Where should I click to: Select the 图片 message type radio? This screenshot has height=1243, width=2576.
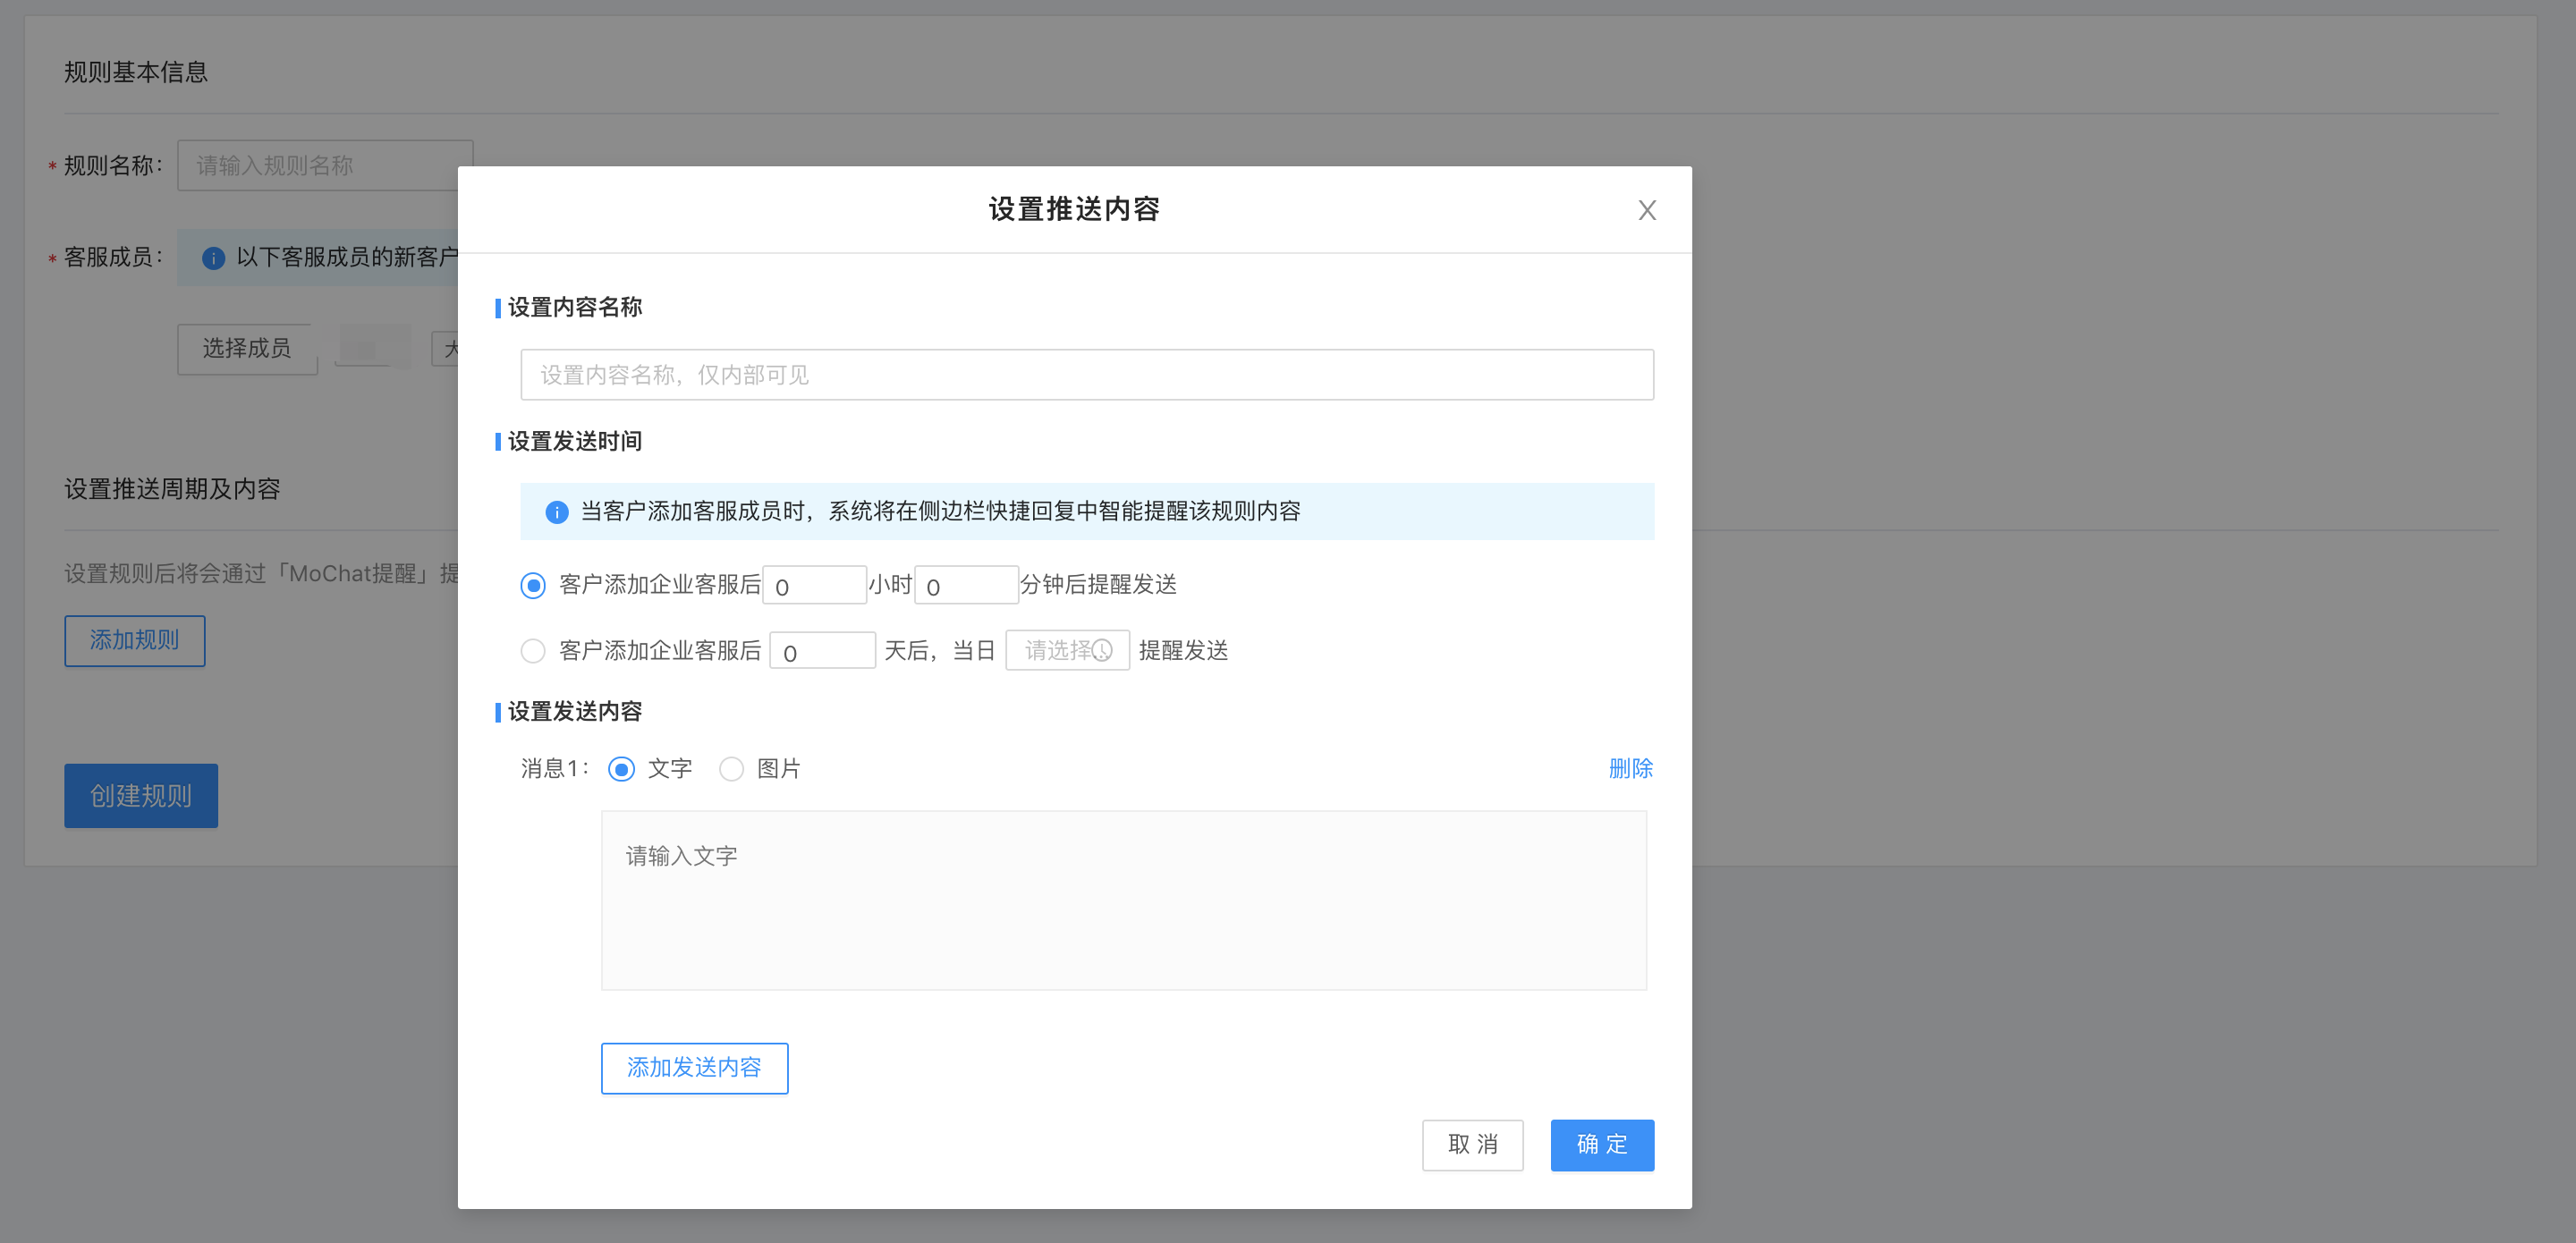(731, 769)
